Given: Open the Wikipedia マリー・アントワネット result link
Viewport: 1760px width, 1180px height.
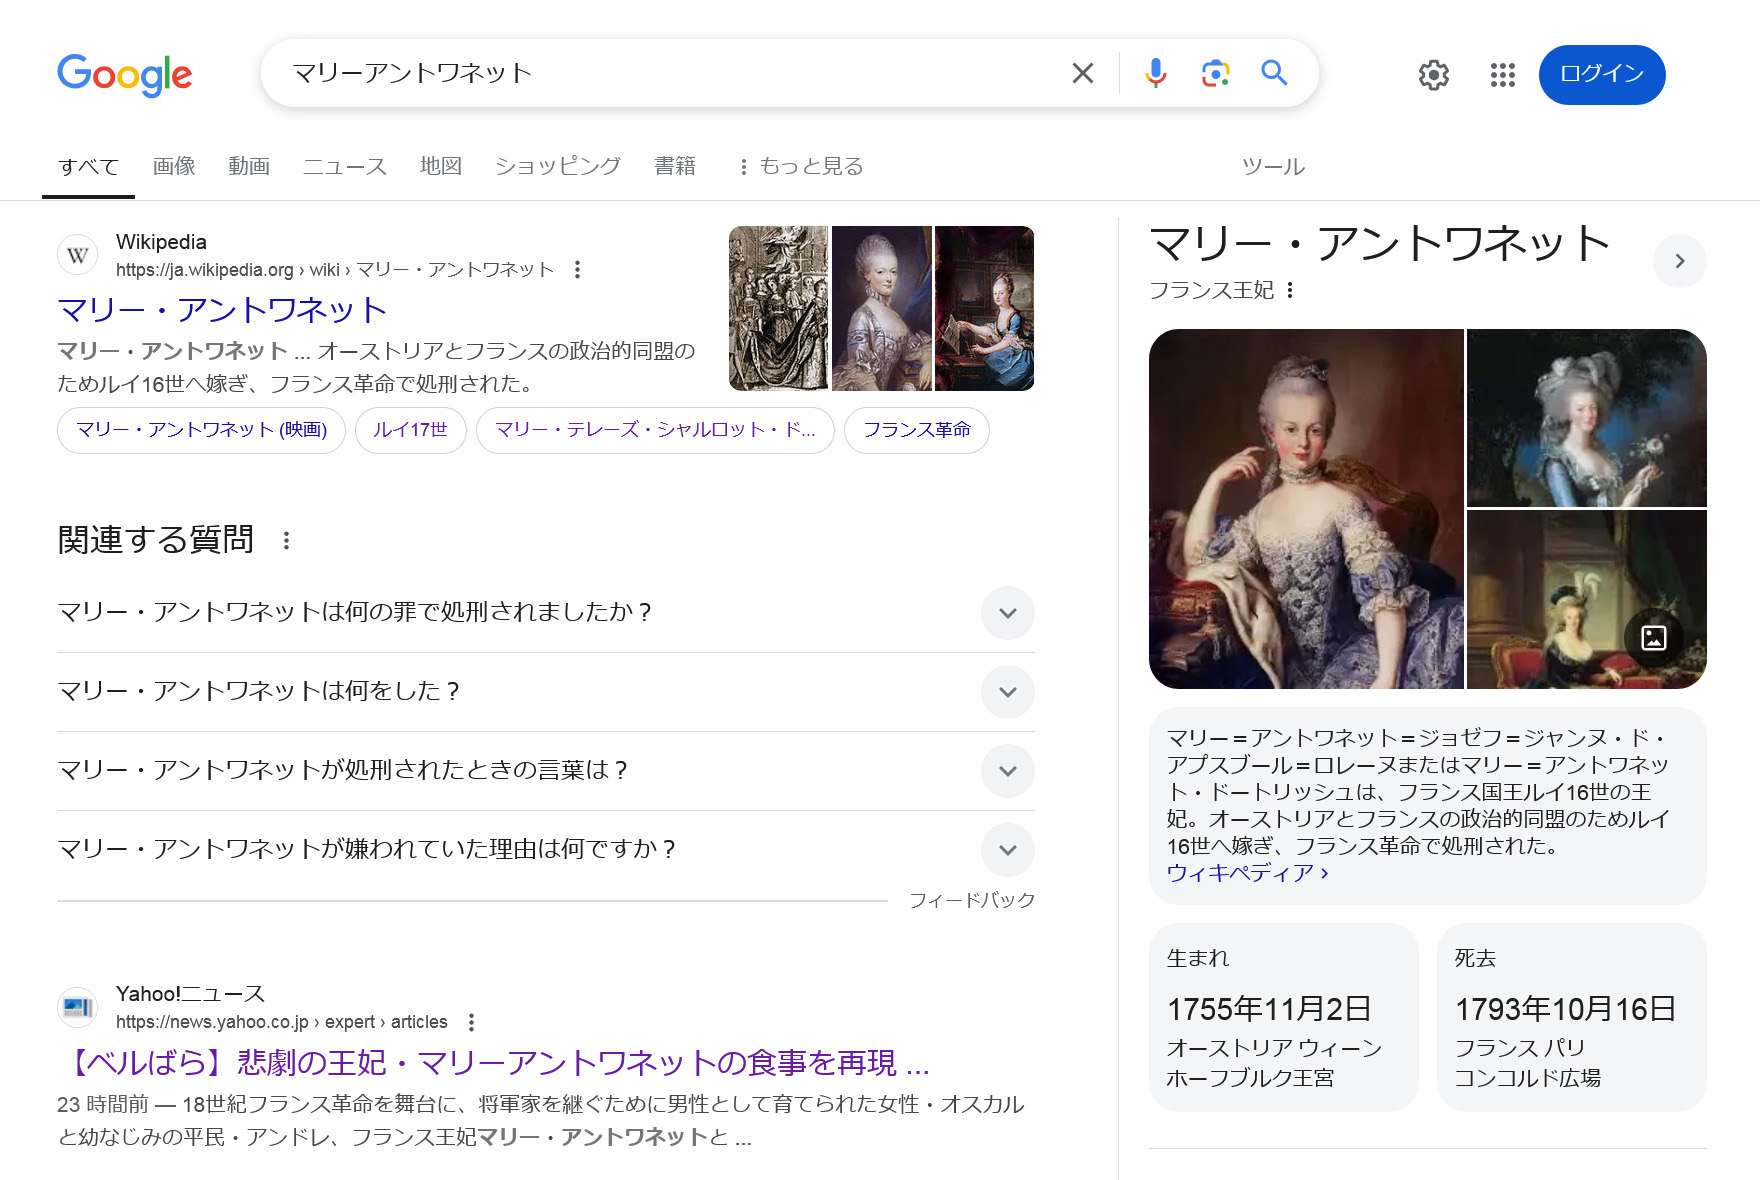Looking at the screenshot, I should [222, 310].
